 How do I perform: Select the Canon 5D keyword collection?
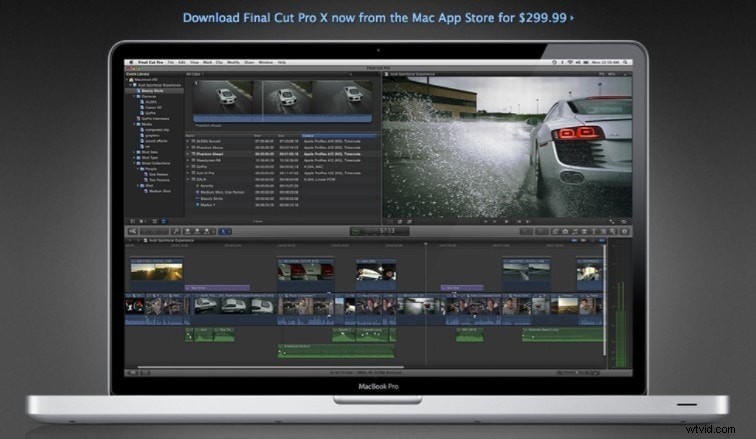pos(153,107)
